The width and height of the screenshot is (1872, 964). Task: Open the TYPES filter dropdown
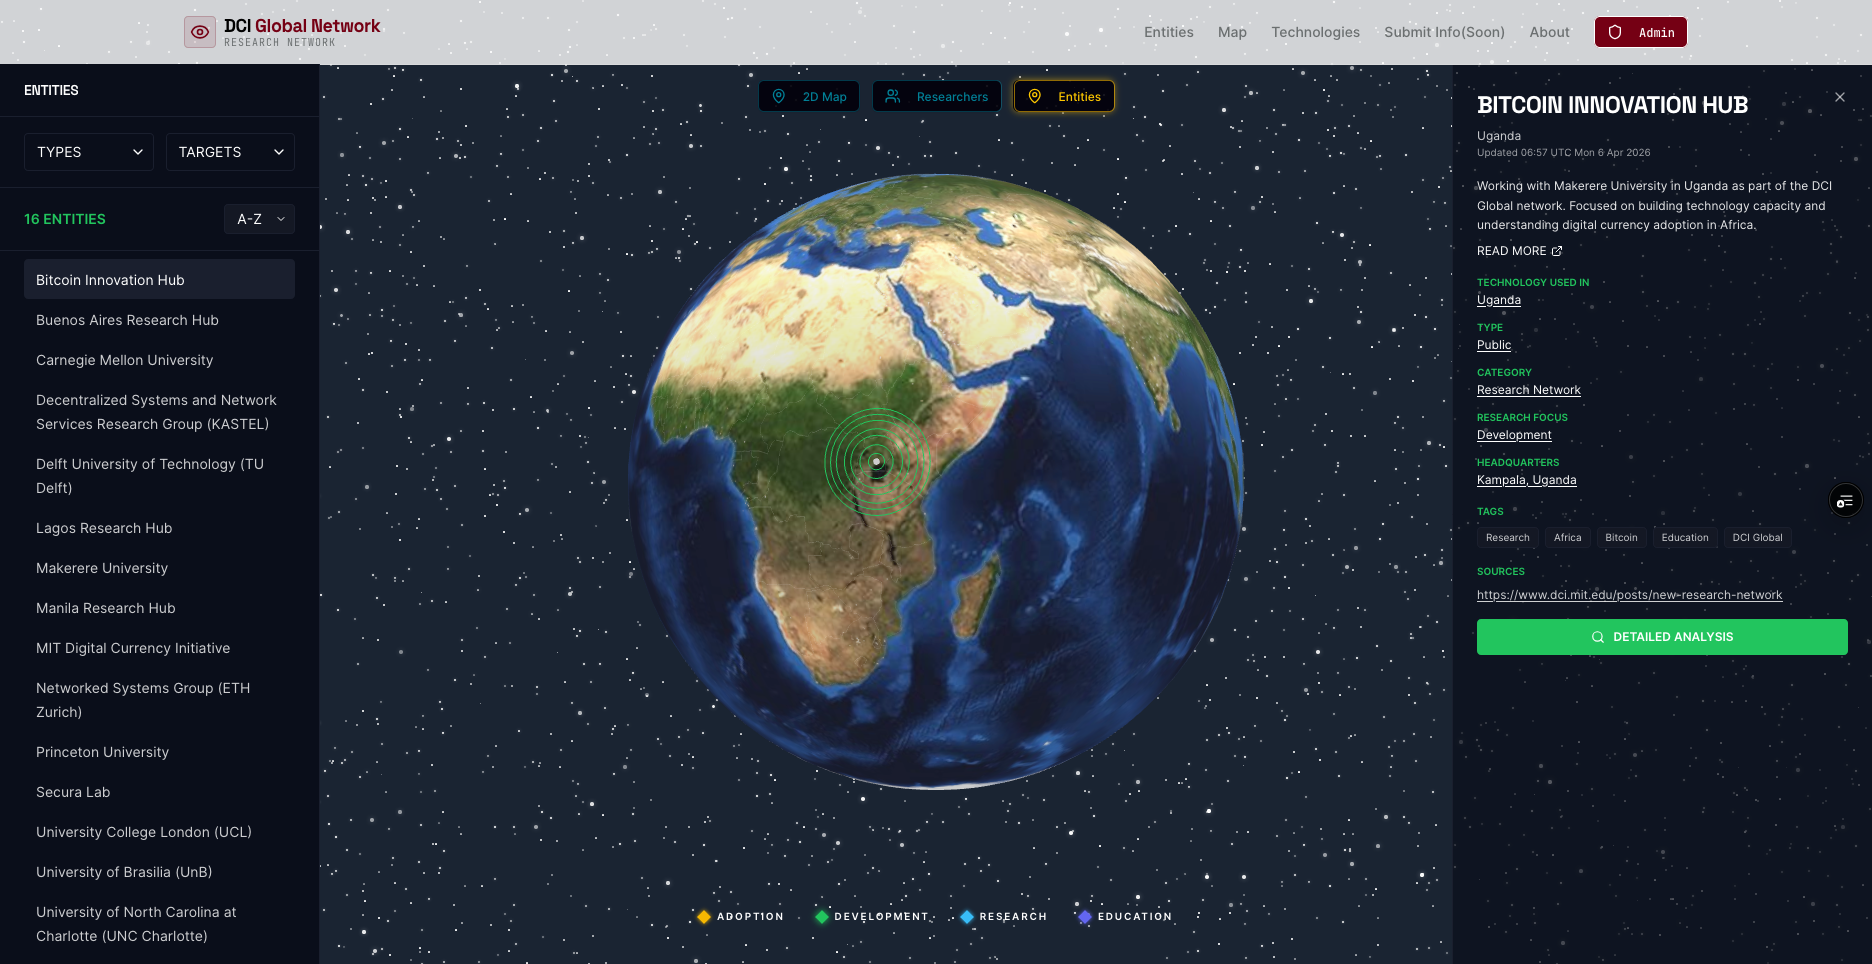tap(89, 152)
